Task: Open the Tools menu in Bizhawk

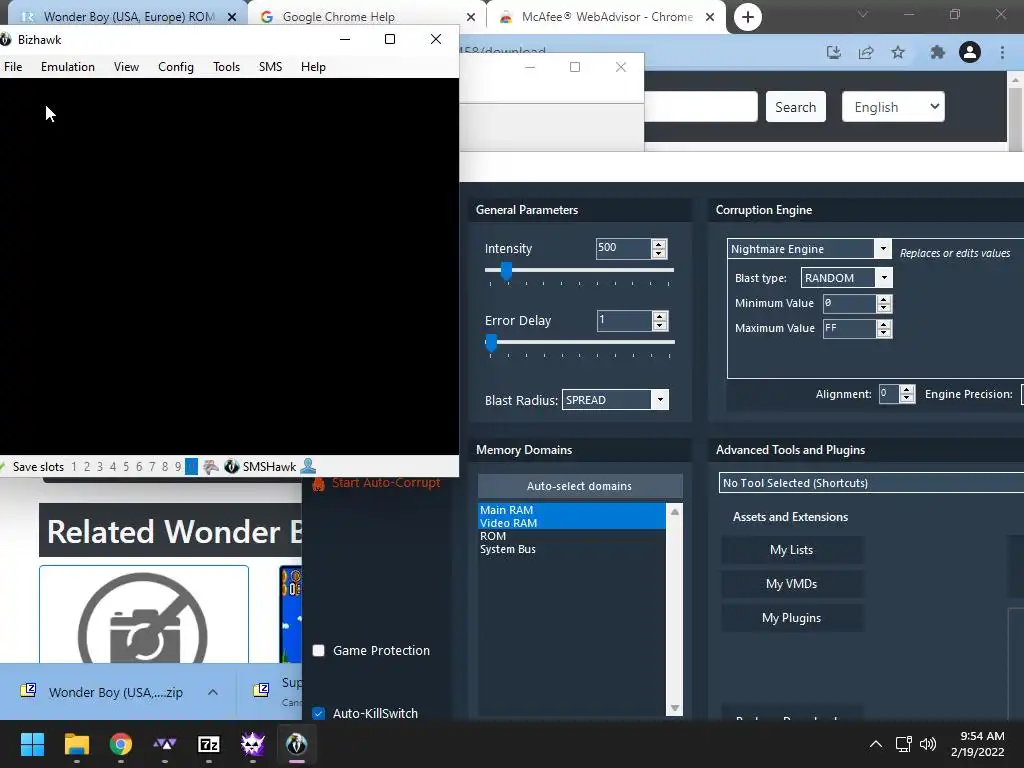Action: point(227,67)
